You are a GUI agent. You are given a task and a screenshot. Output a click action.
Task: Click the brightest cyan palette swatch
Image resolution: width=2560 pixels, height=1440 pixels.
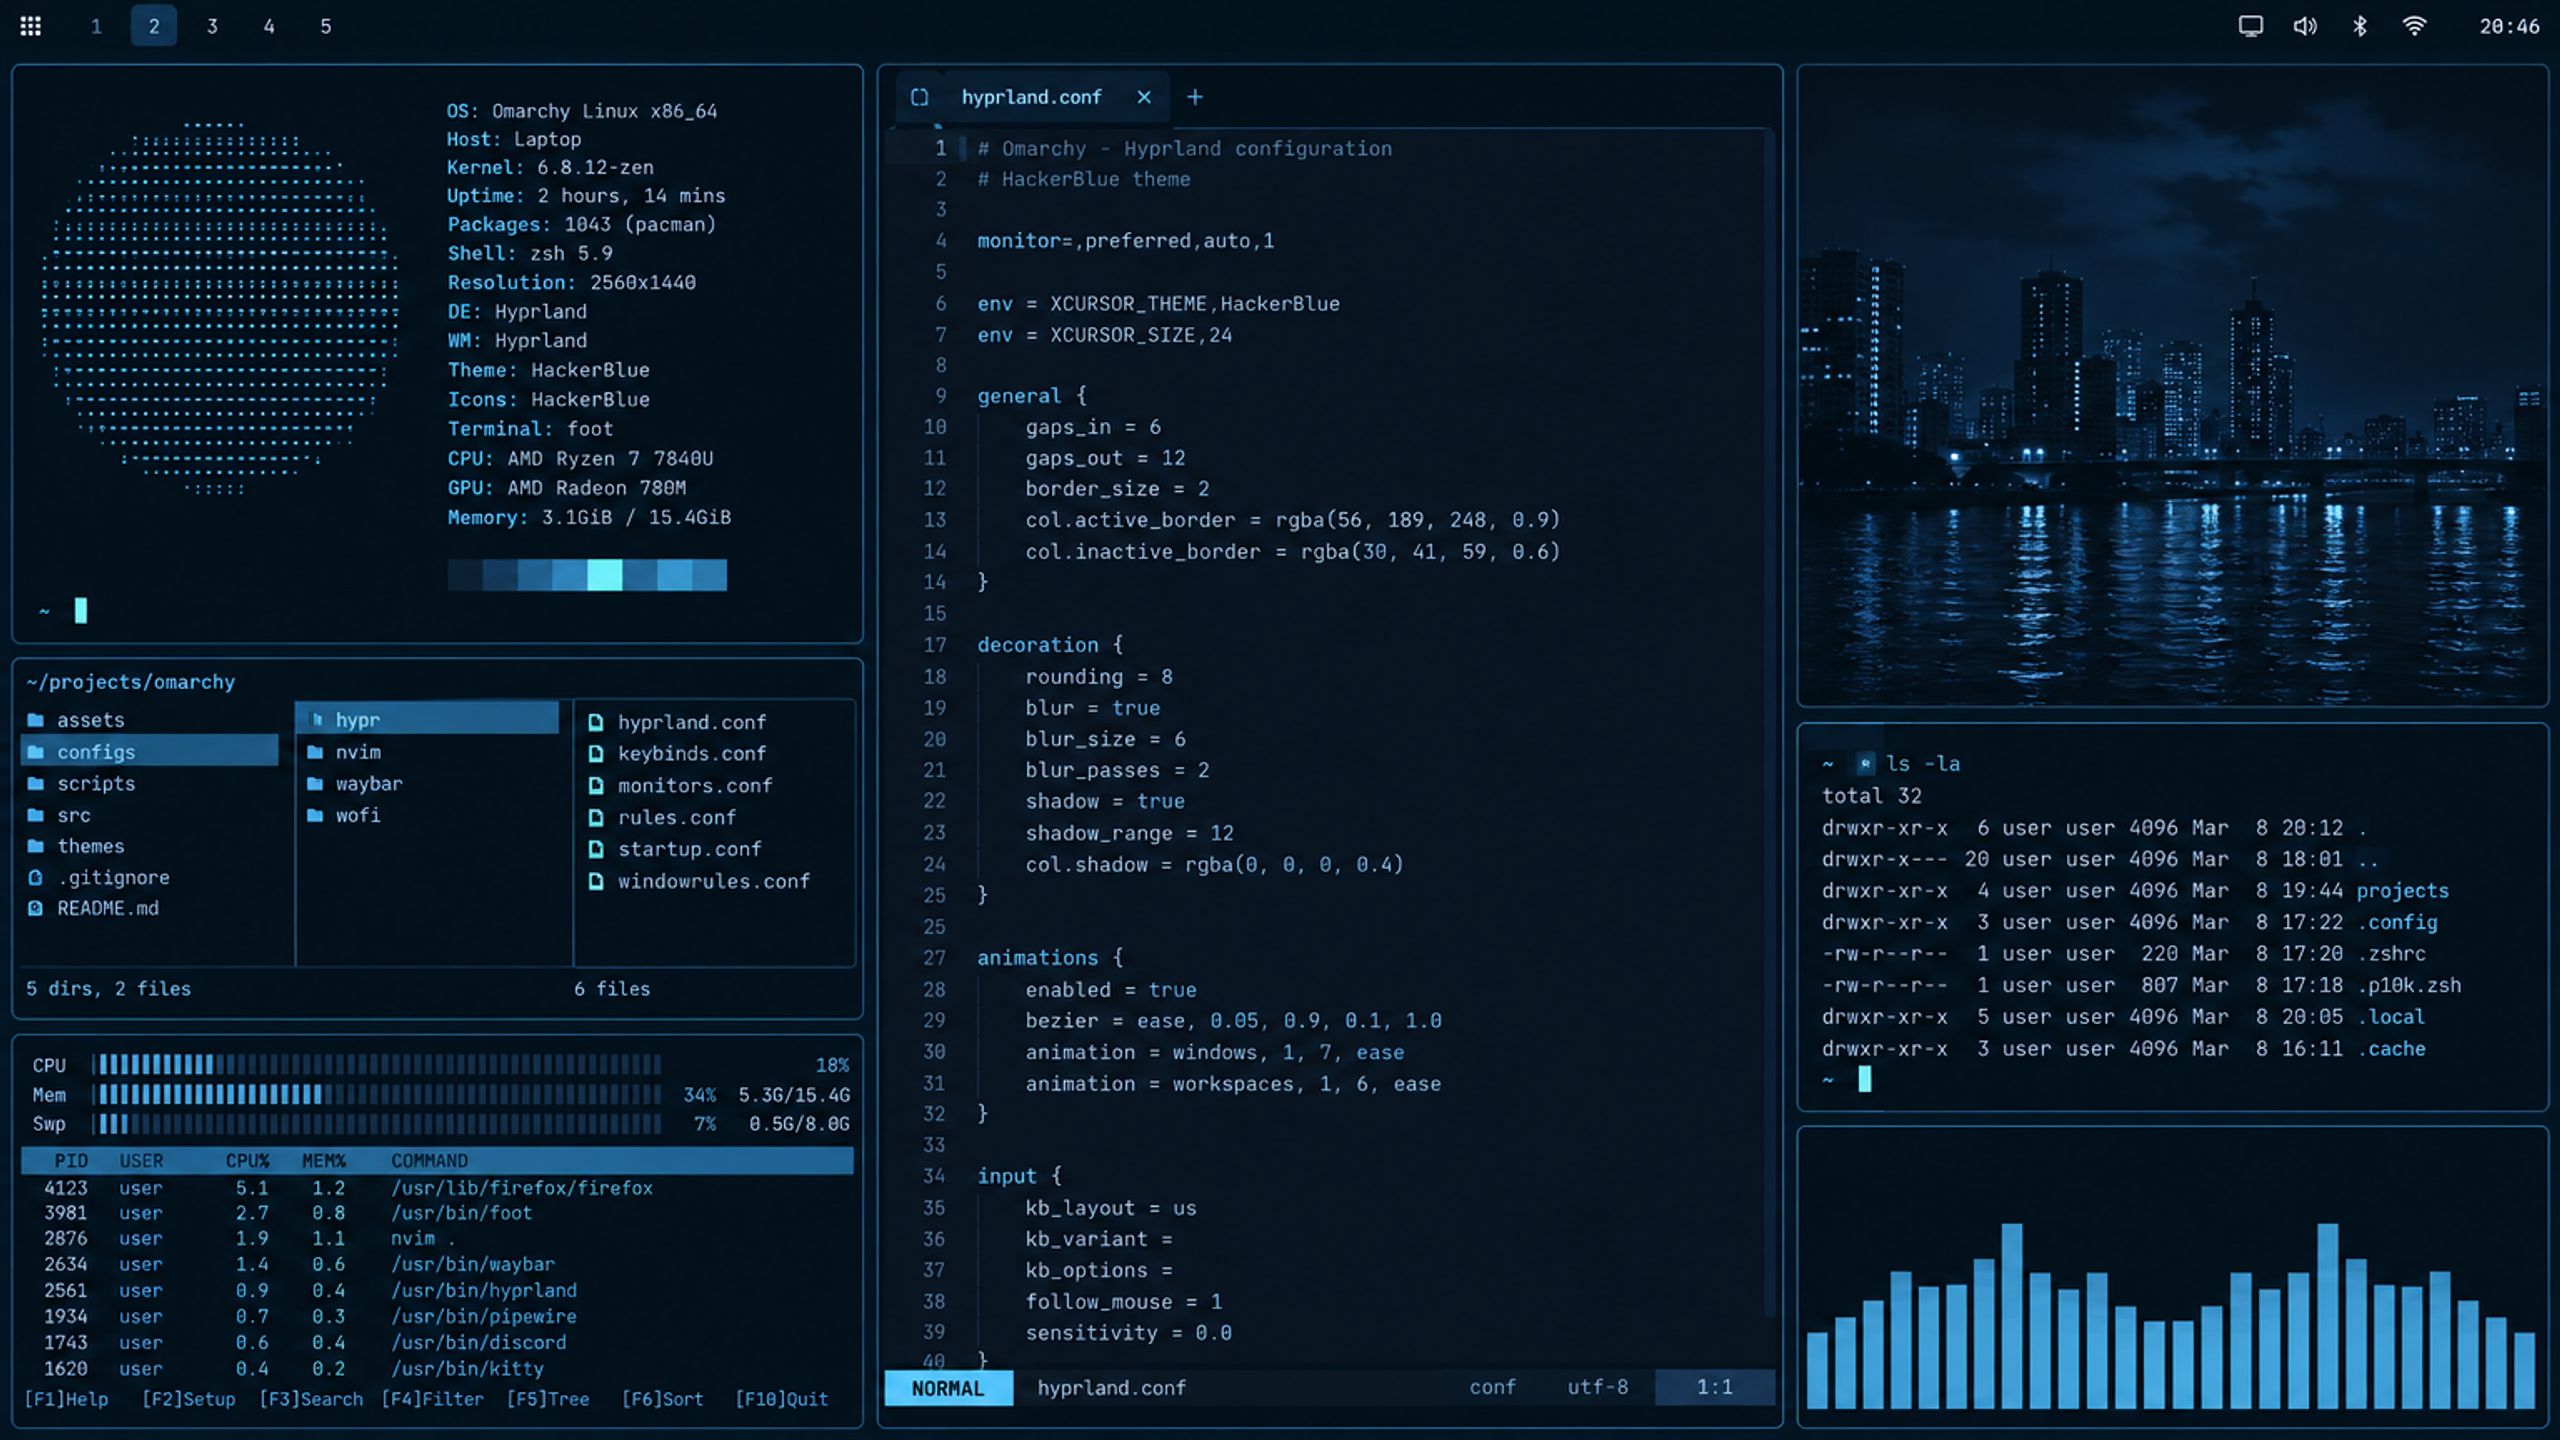coord(604,575)
